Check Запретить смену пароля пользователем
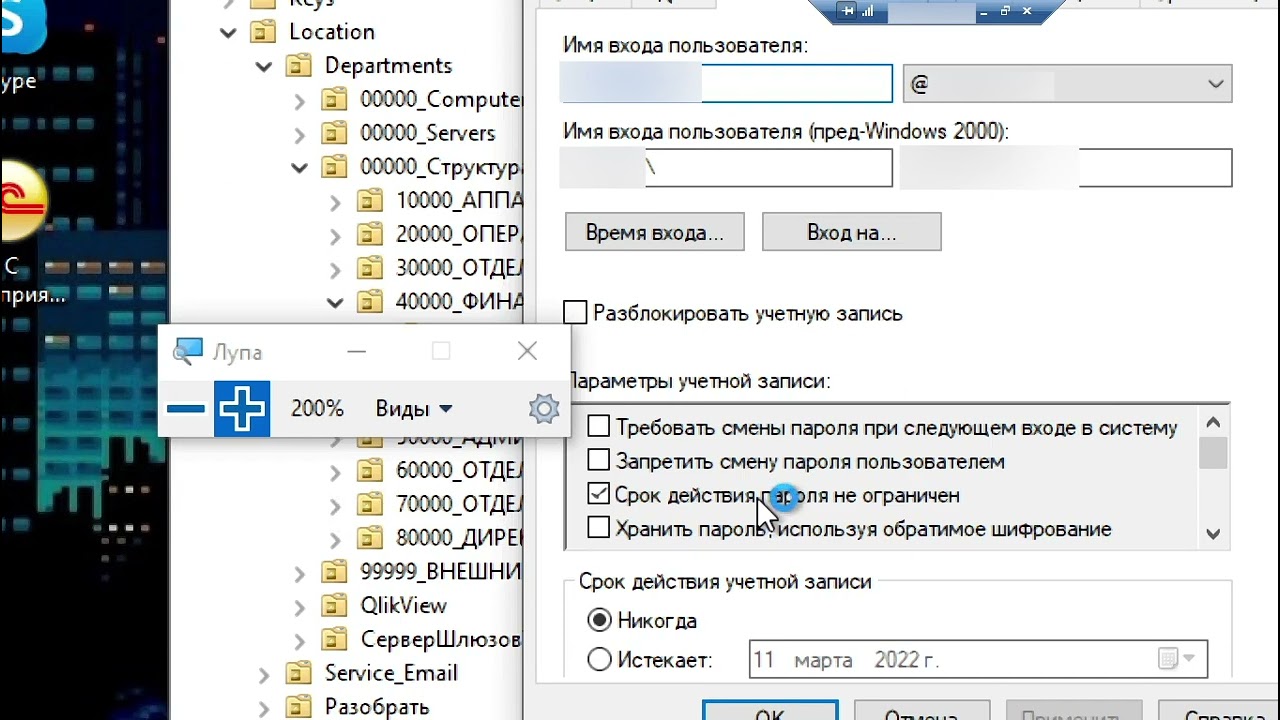Screen dimensions: 1280x720 598,461
